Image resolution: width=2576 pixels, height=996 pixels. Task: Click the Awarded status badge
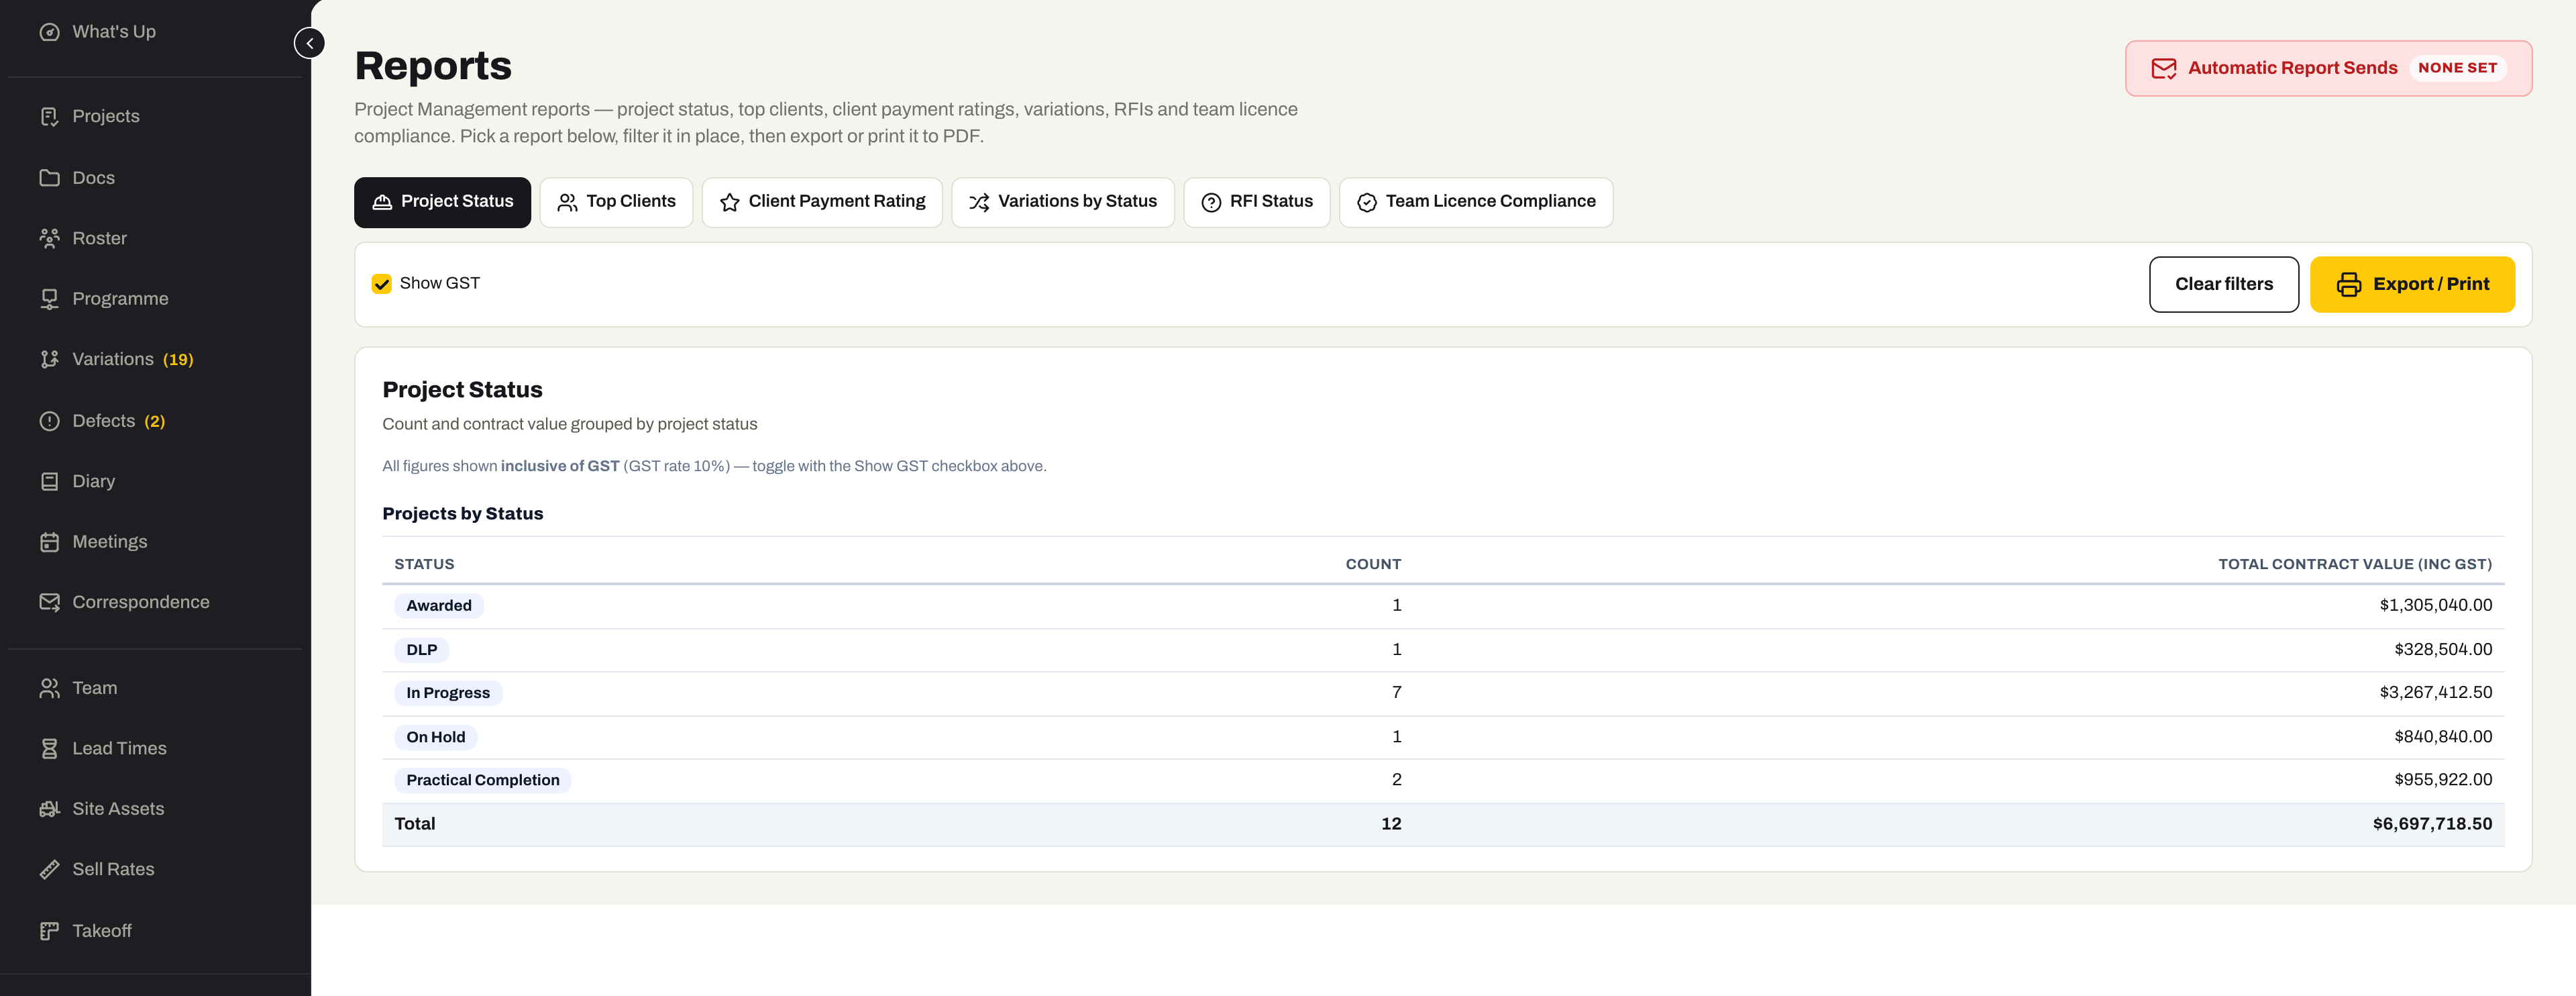[x=439, y=606]
